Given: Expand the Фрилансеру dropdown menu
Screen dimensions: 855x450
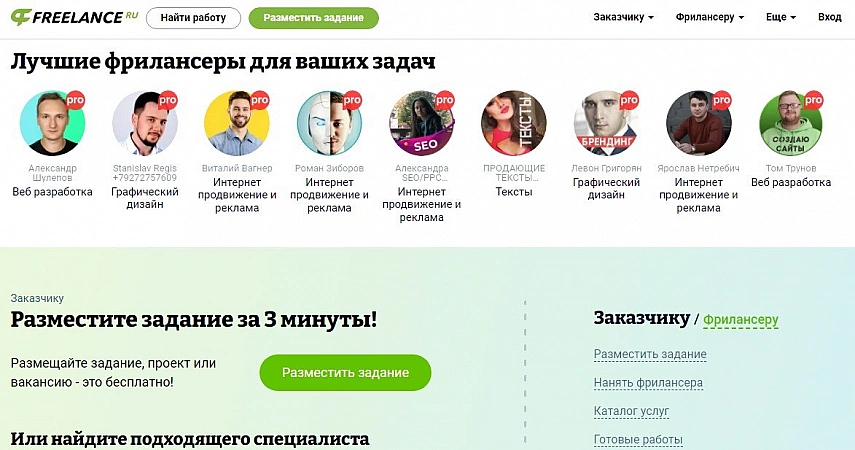Looking at the screenshot, I should (709, 17).
